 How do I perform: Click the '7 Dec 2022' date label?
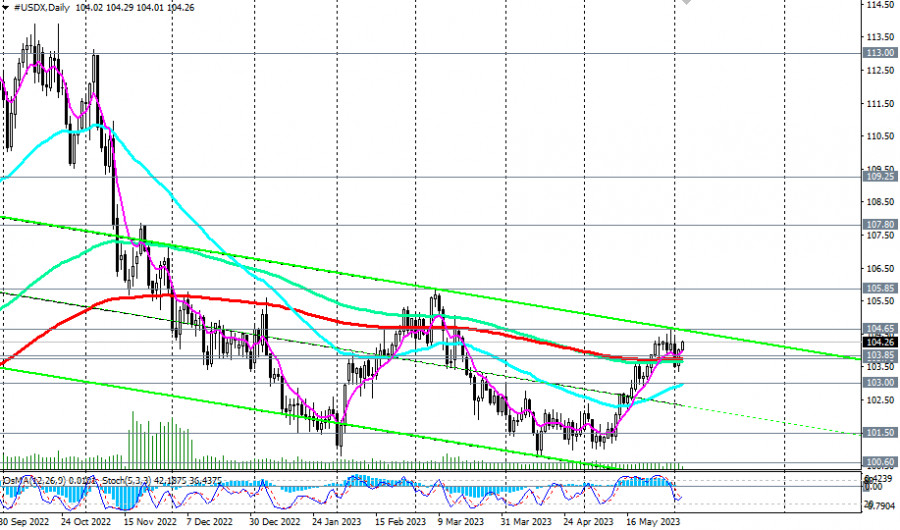pyautogui.click(x=210, y=521)
